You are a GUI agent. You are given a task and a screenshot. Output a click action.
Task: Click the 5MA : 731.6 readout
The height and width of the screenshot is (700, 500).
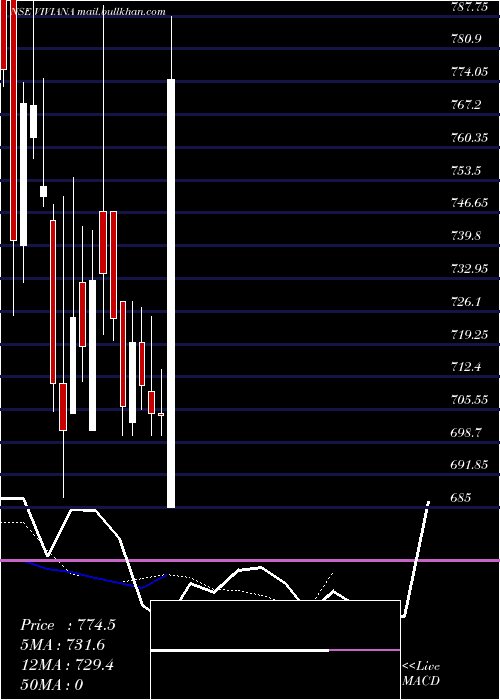(x=62, y=645)
